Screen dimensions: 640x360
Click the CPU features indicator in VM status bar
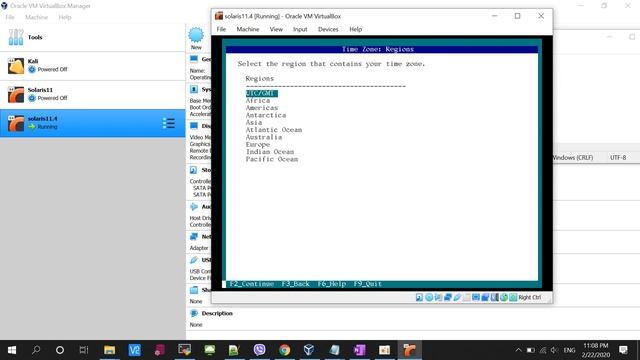click(x=494, y=297)
